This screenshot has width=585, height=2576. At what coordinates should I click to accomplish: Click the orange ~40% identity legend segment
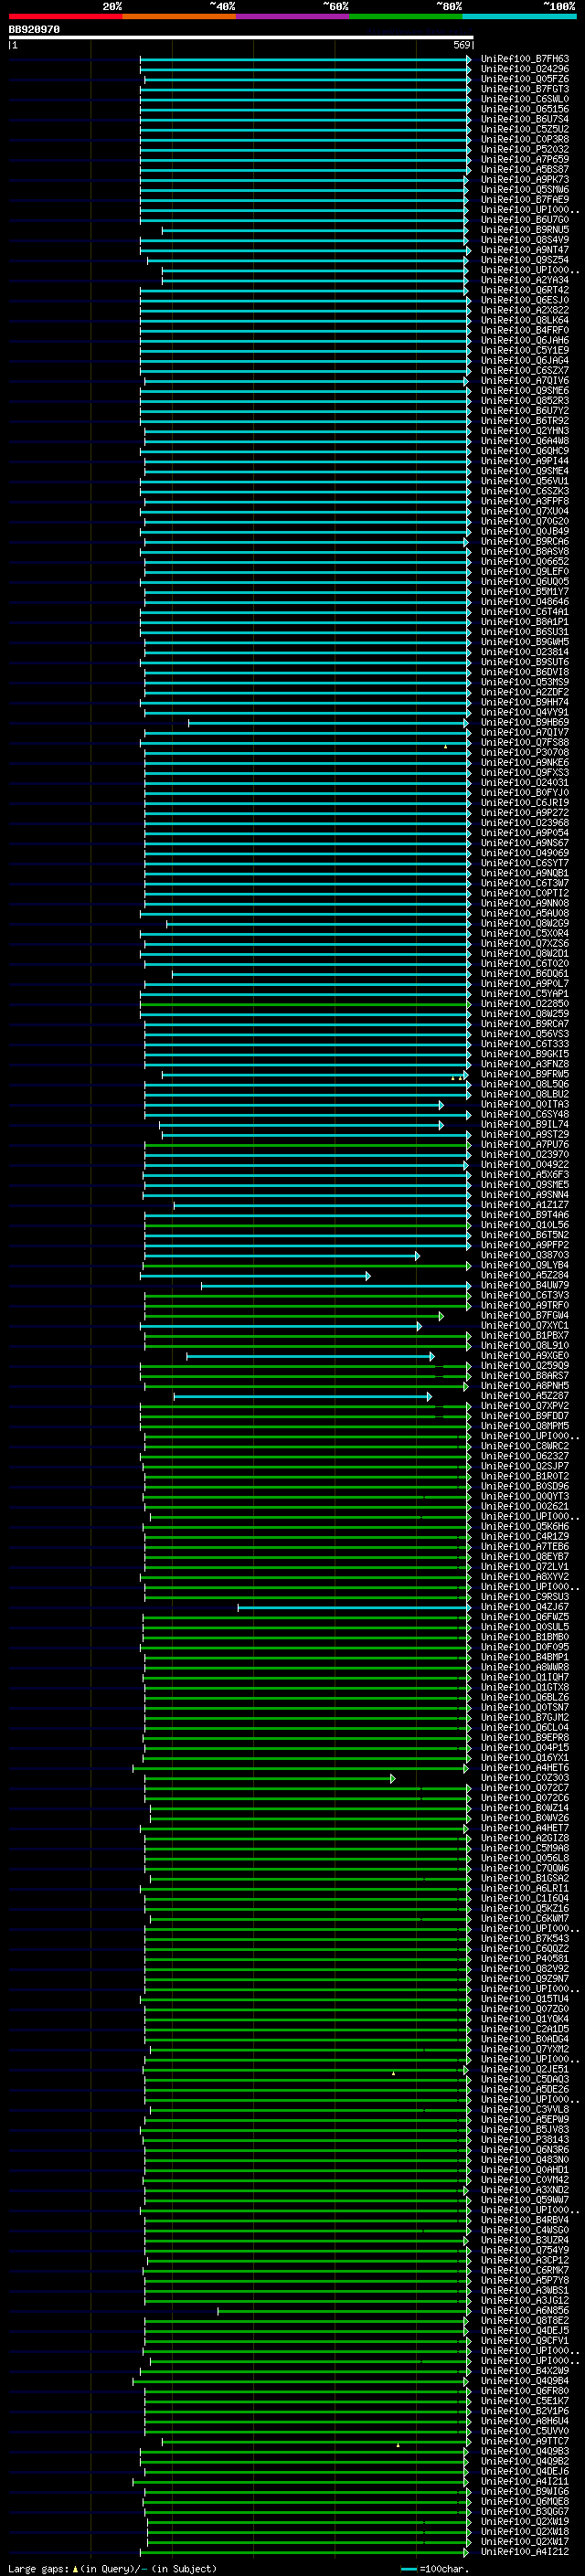coord(179,16)
